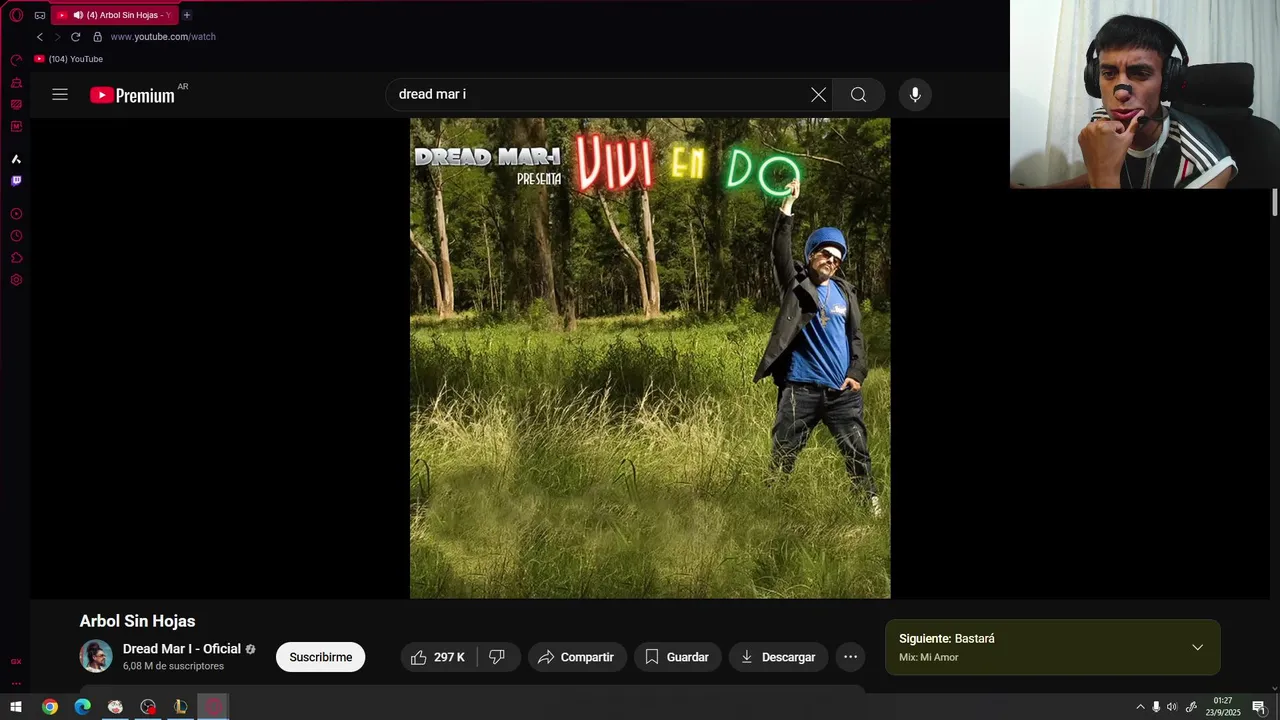This screenshot has height=720, width=1280.
Task: Click the video title 'Arbol Sin Hojas'
Action: pos(137,621)
